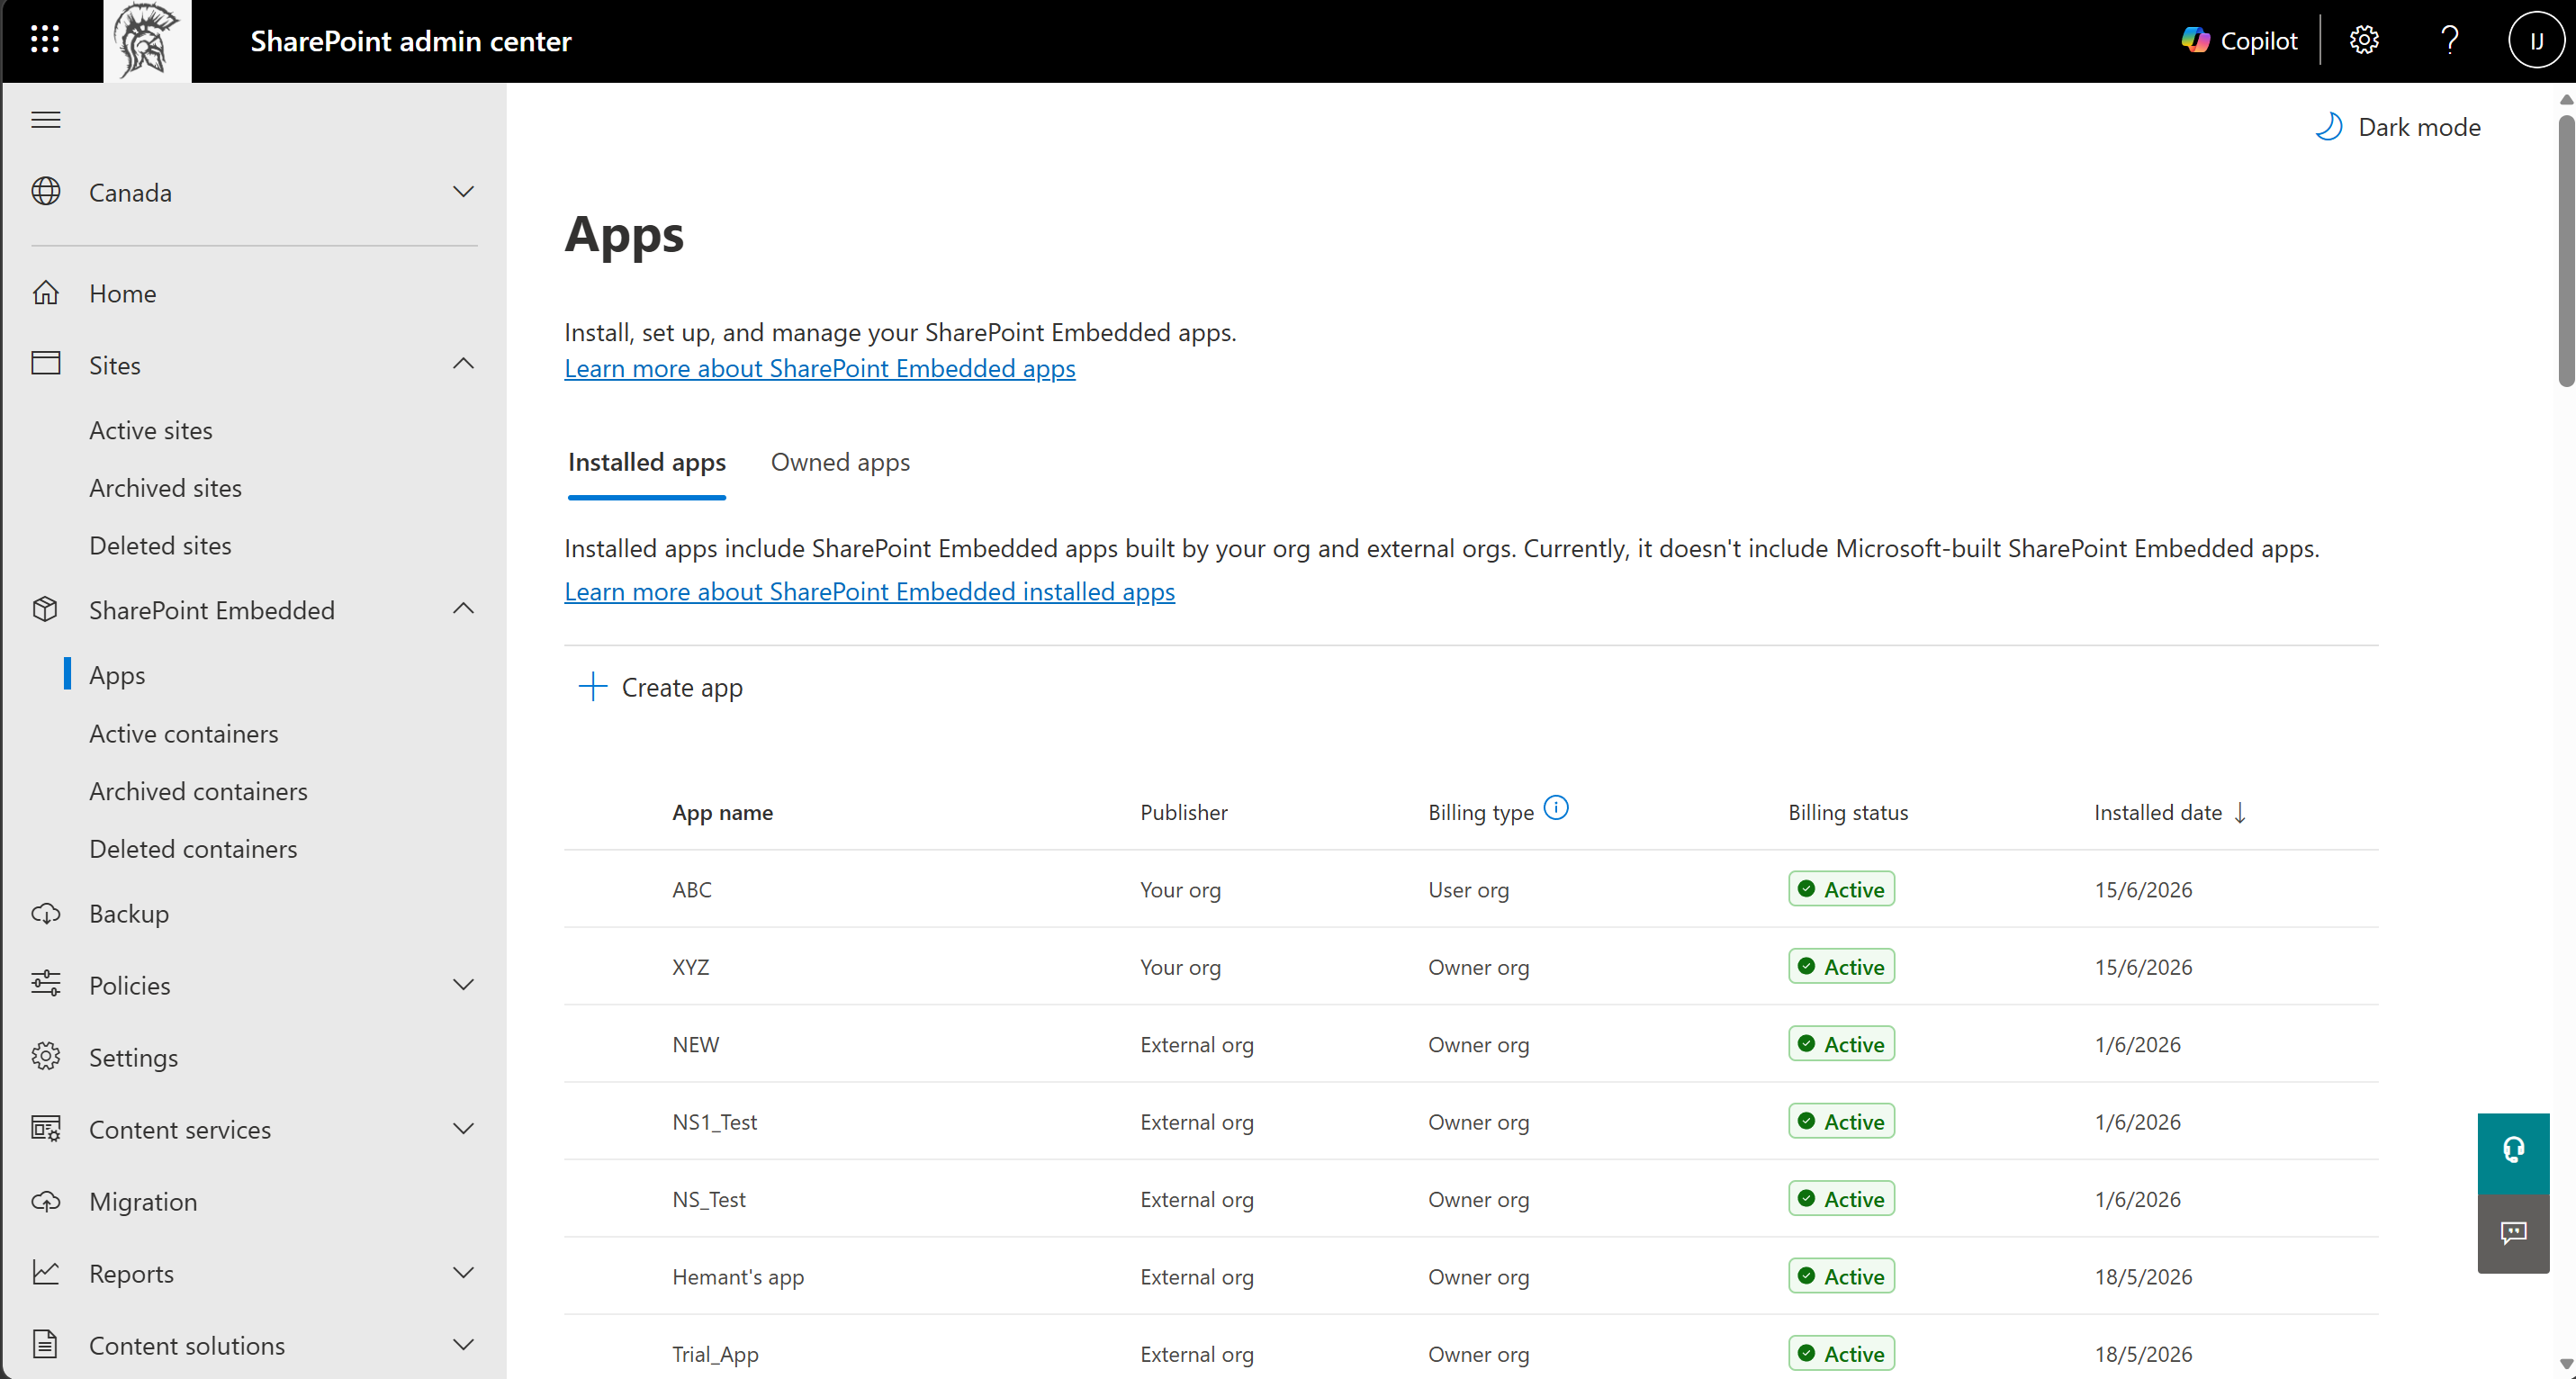Image resolution: width=2576 pixels, height=1379 pixels.
Task: Collapse the Sites section chevron
Action: click(x=463, y=364)
